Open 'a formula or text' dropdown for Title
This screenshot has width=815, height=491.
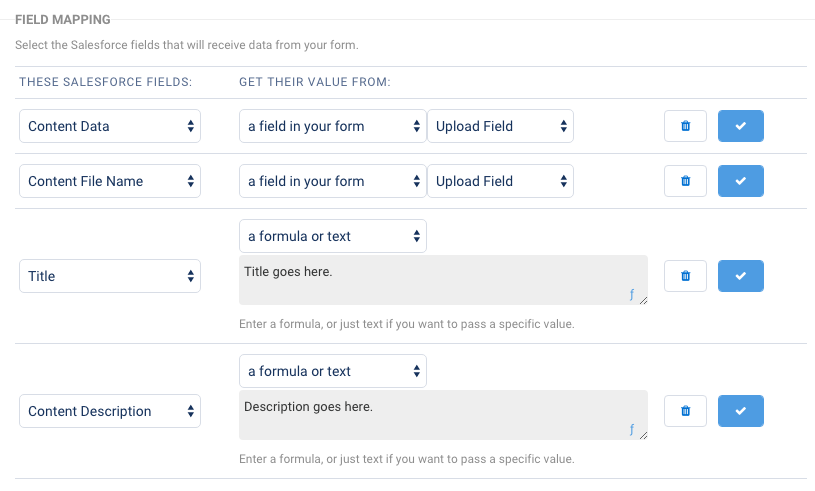pos(332,236)
